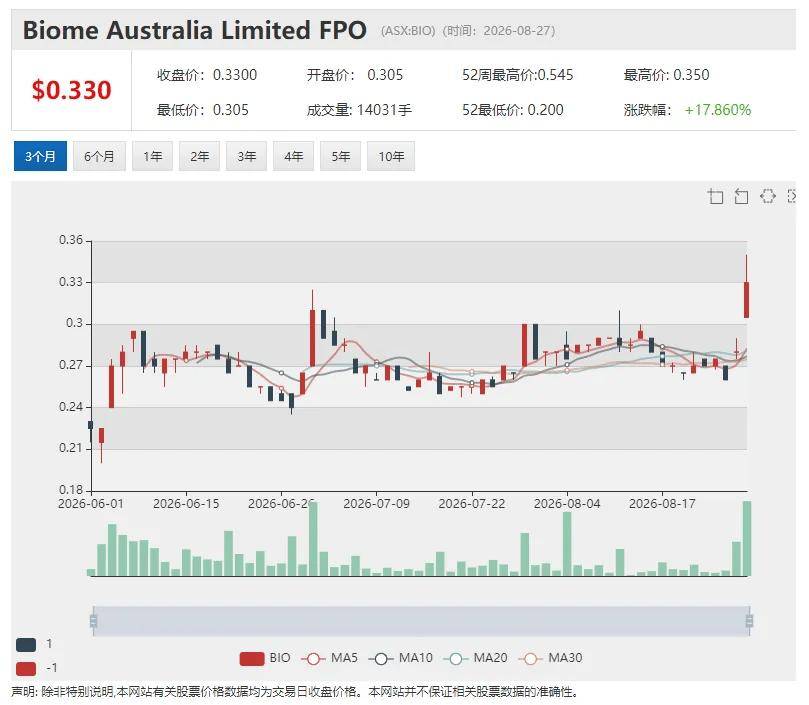Switch to the 1年 range tab
Viewport: 809px width, 705px height.
click(x=152, y=156)
